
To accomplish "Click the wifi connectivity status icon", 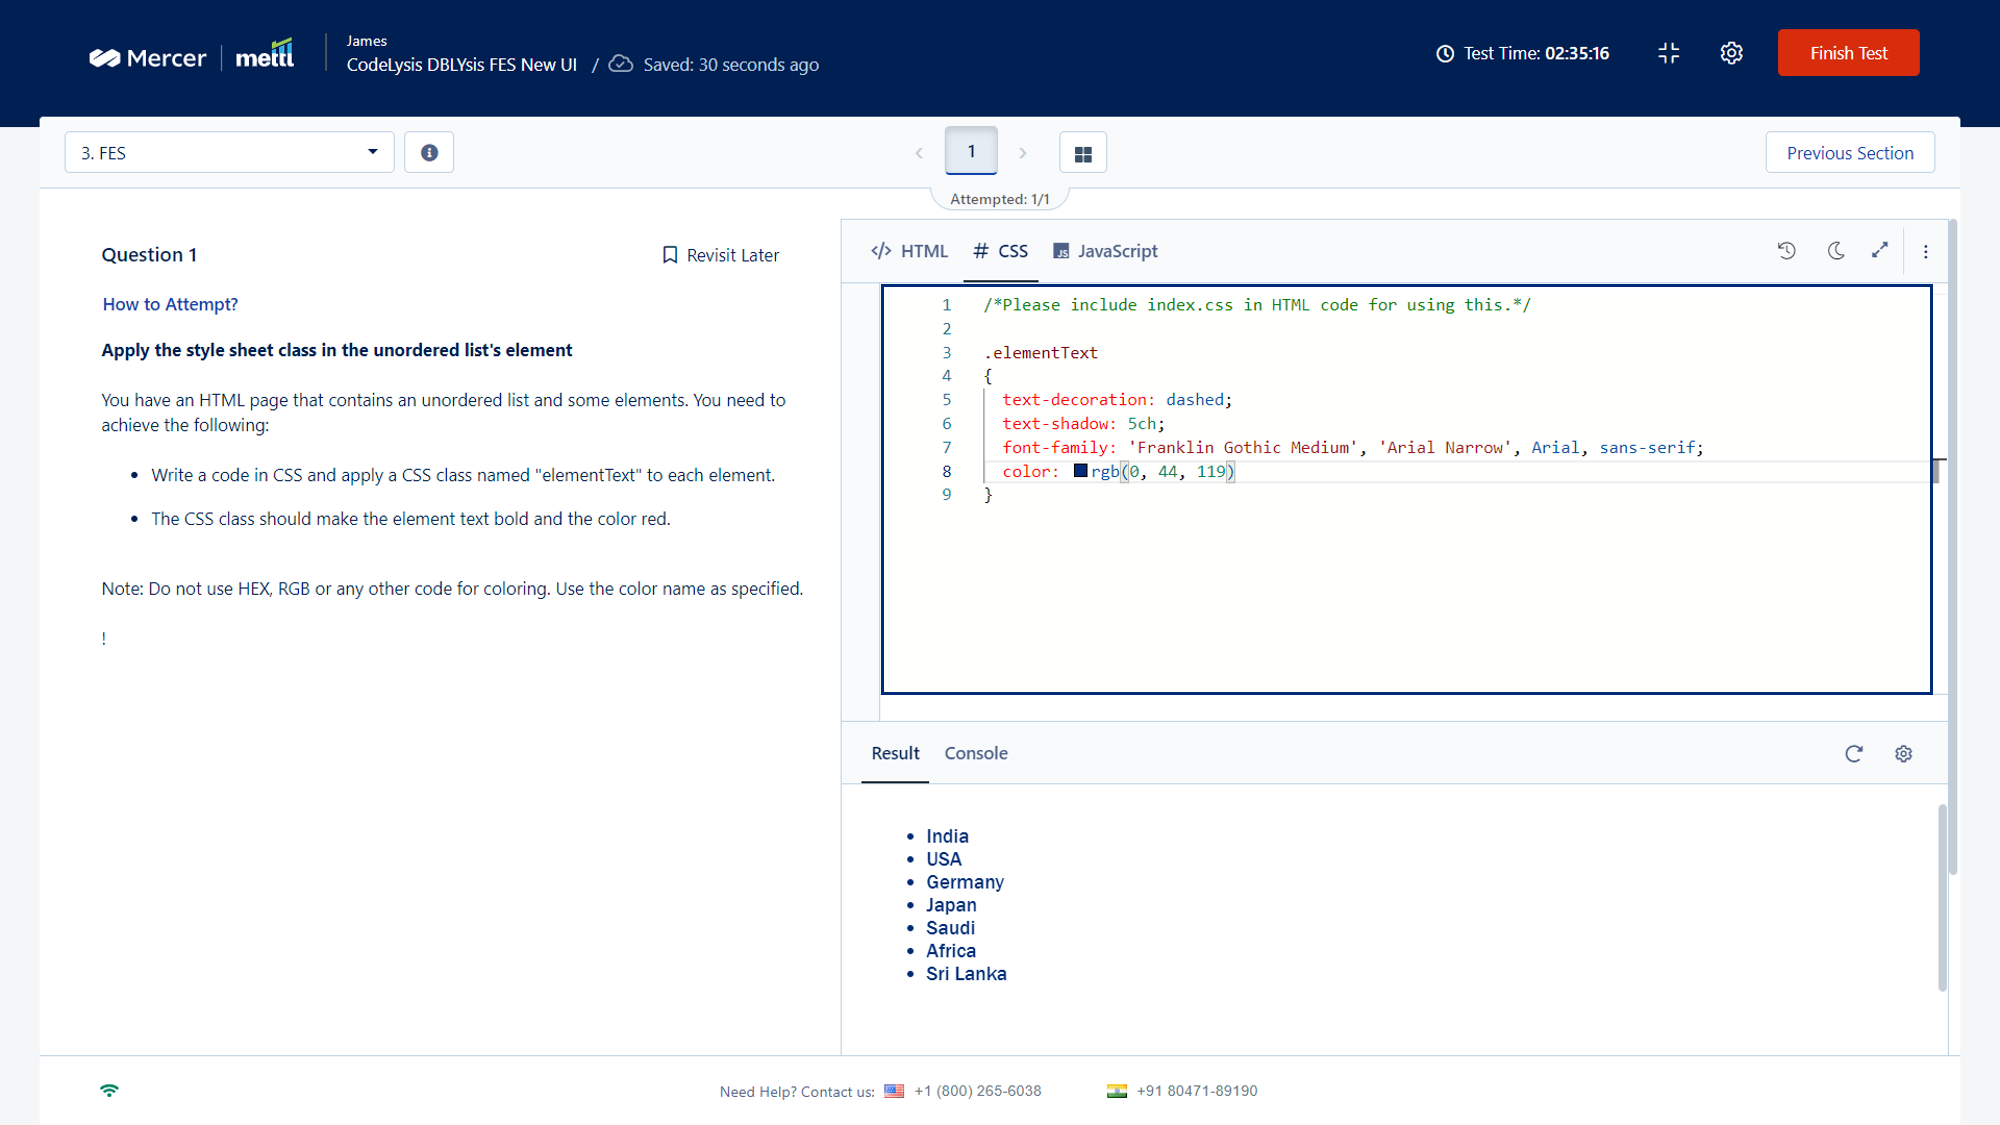I will coord(109,1090).
